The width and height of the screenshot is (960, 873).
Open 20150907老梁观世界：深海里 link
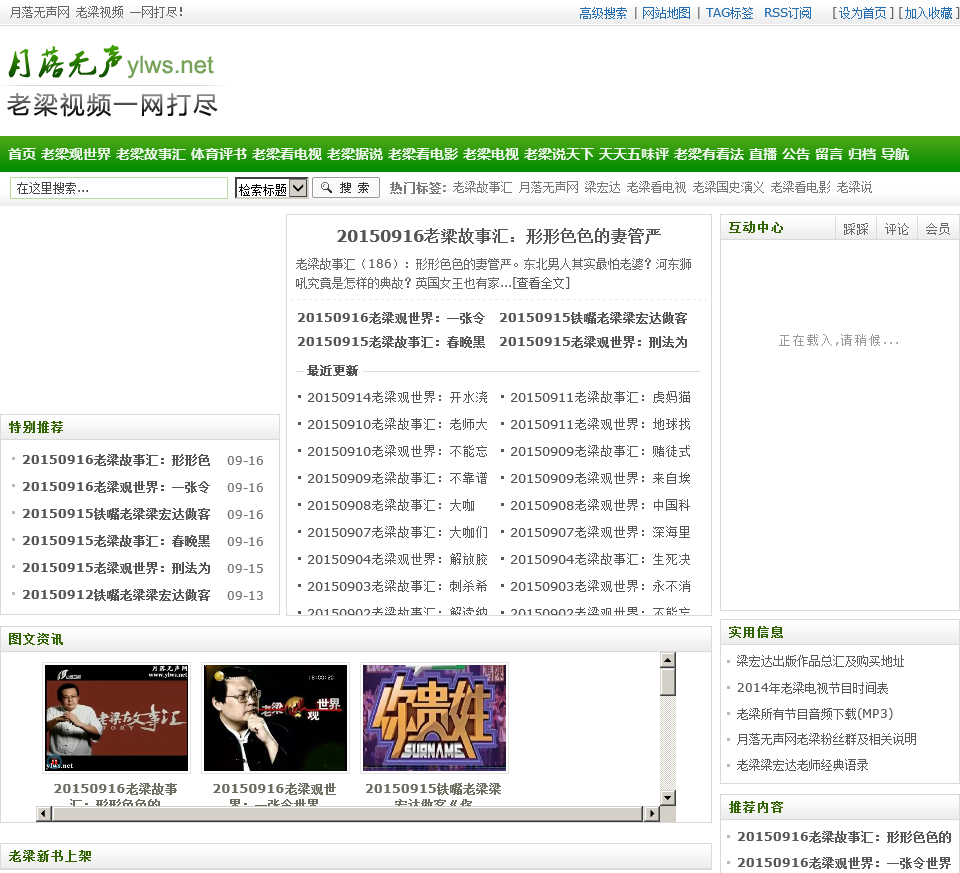[x=601, y=532]
